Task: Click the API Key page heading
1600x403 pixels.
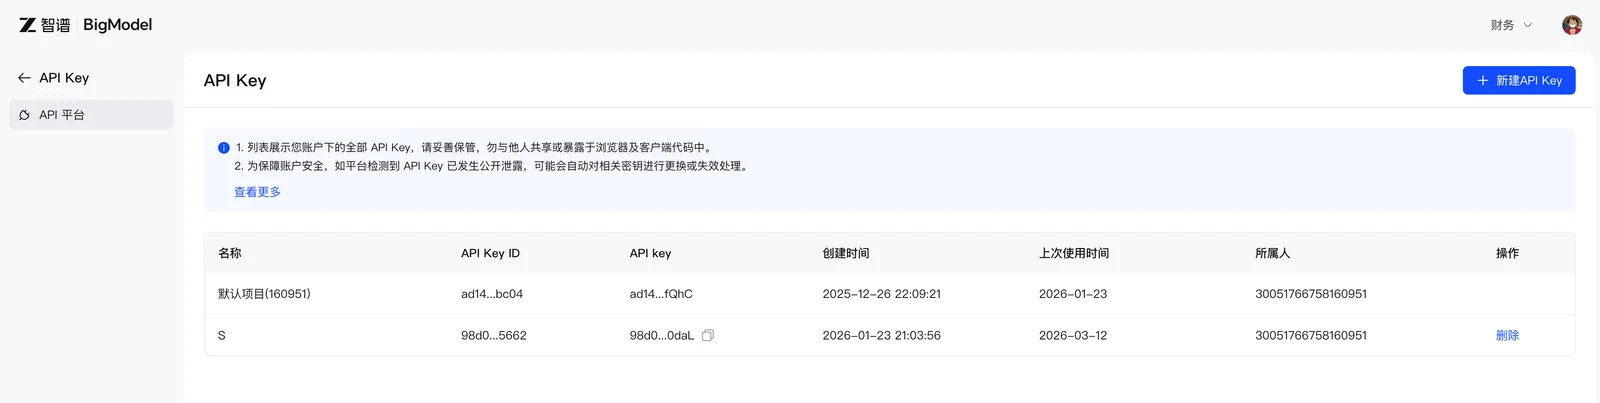Action: coord(235,81)
